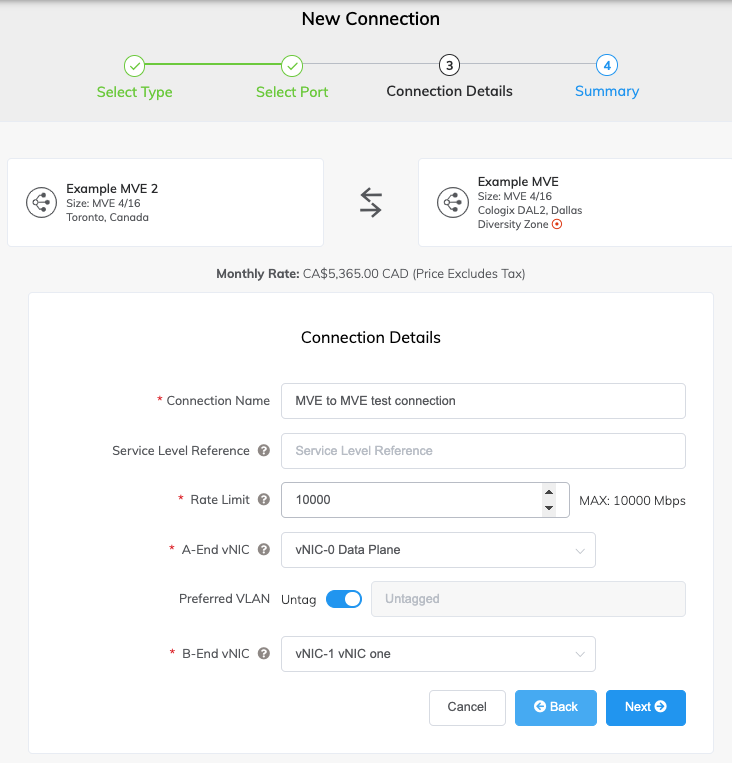Click the B-End vNIC help question mark
Screen dimensions: 732x763
click(x=264, y=654)
